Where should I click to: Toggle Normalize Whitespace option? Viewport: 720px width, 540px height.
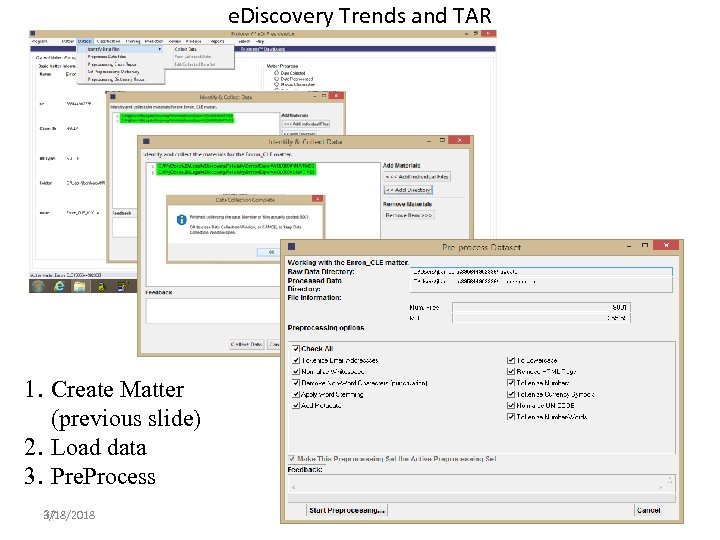pos(296,371)
